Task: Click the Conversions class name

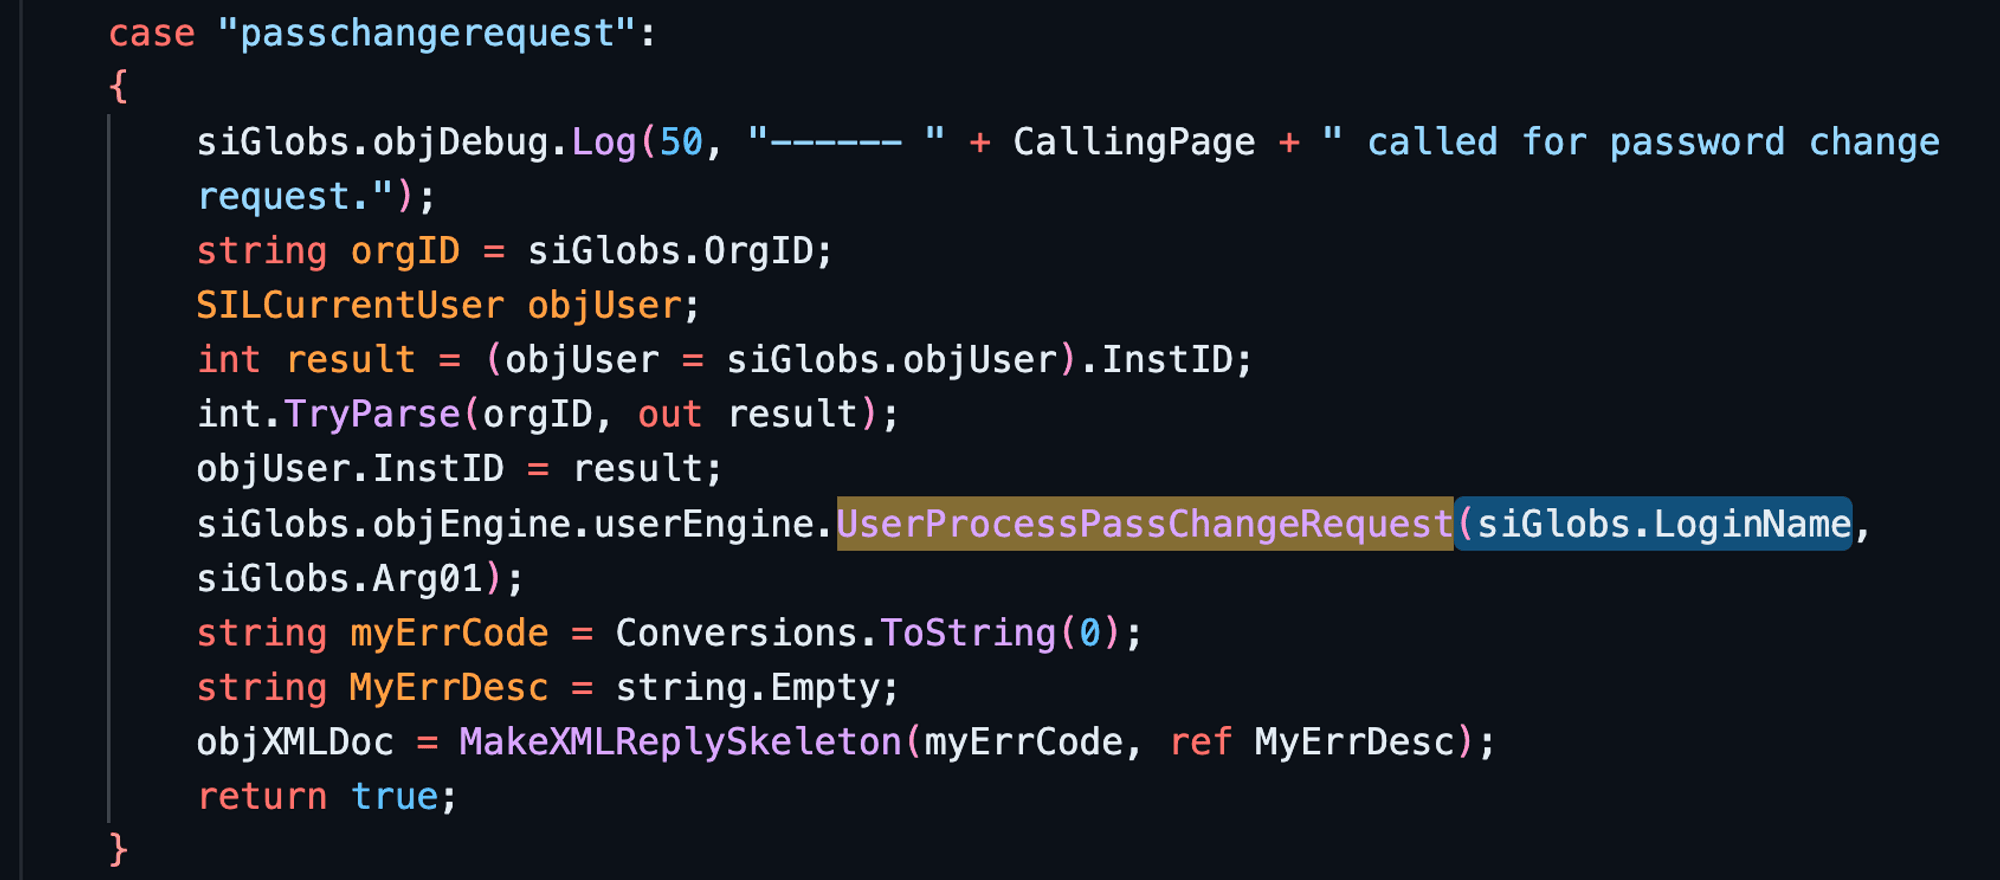Action: click(x=736, y=632)
